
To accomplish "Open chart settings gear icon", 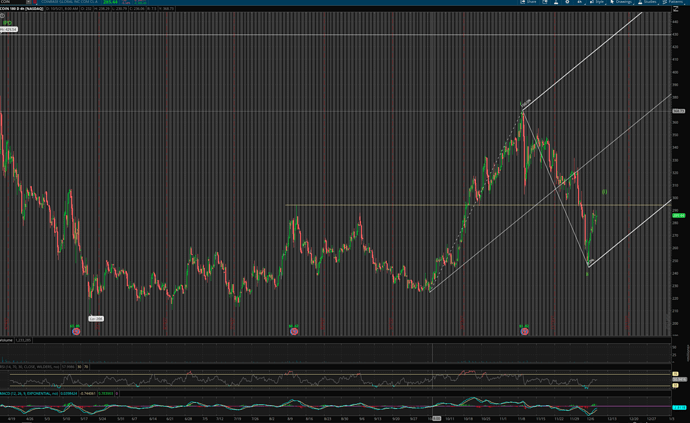I will (x=567, y=2).
